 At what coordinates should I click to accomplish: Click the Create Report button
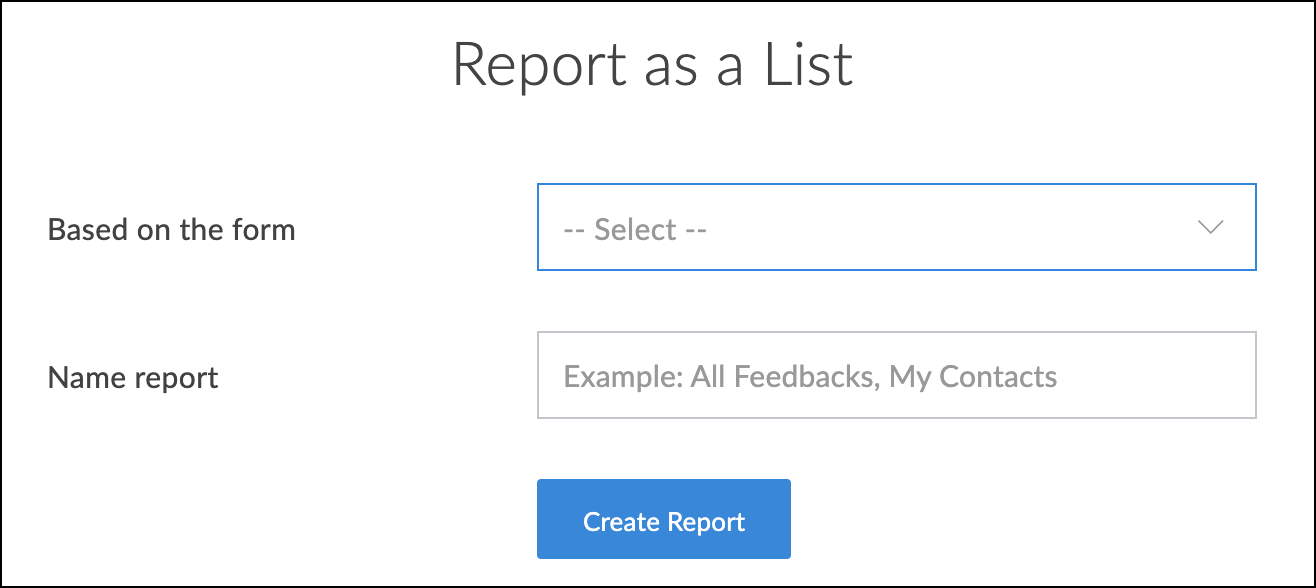point(664,519)
